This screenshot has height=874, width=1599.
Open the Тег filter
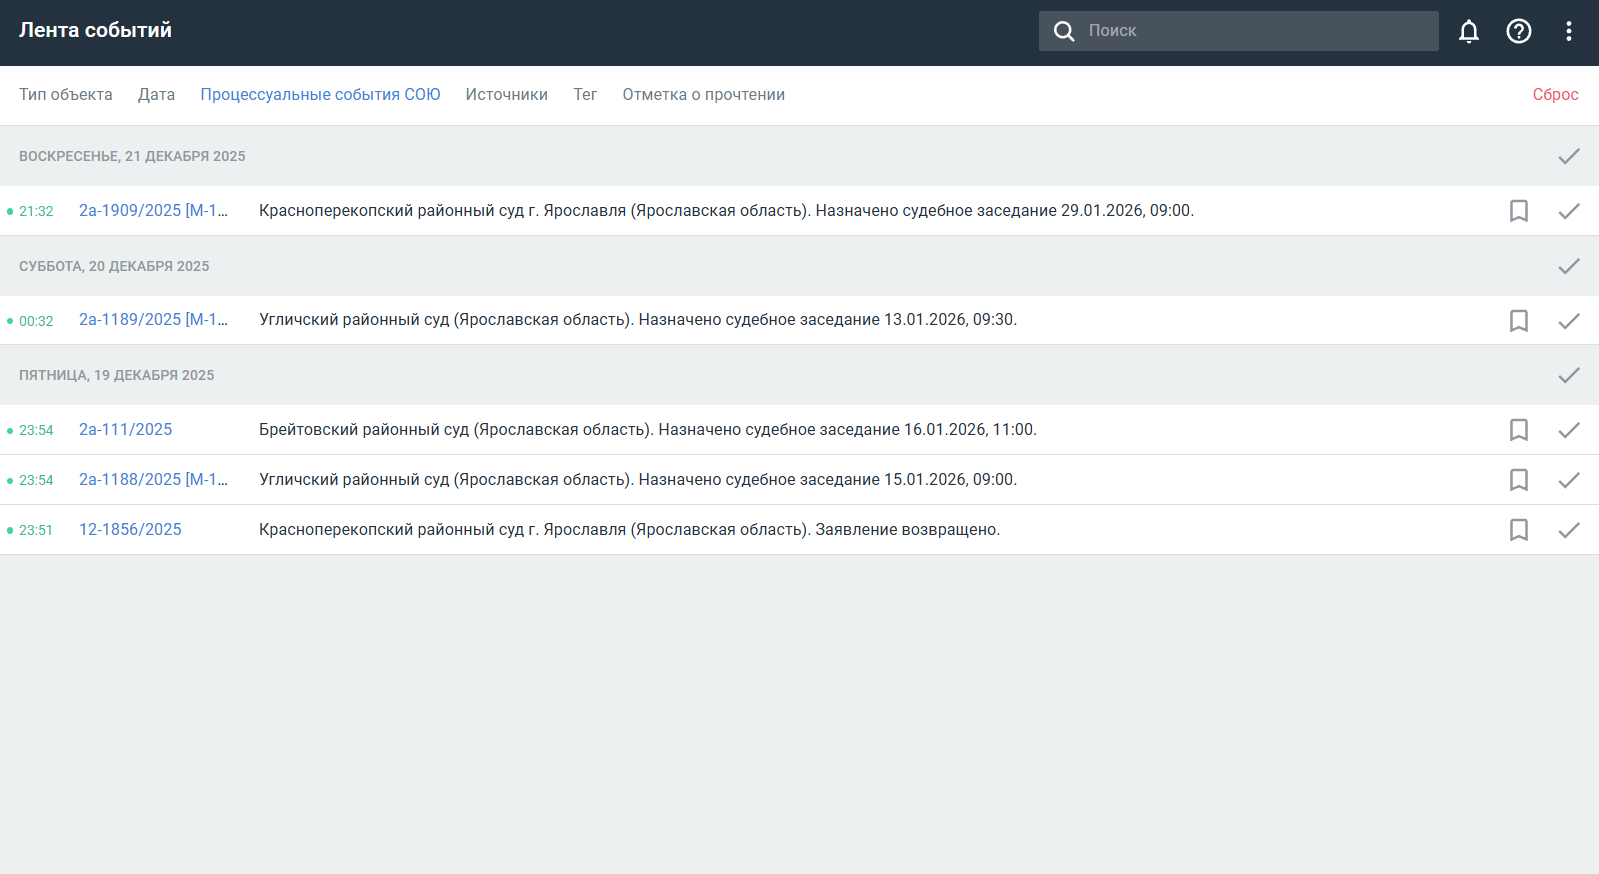point(585,95)
